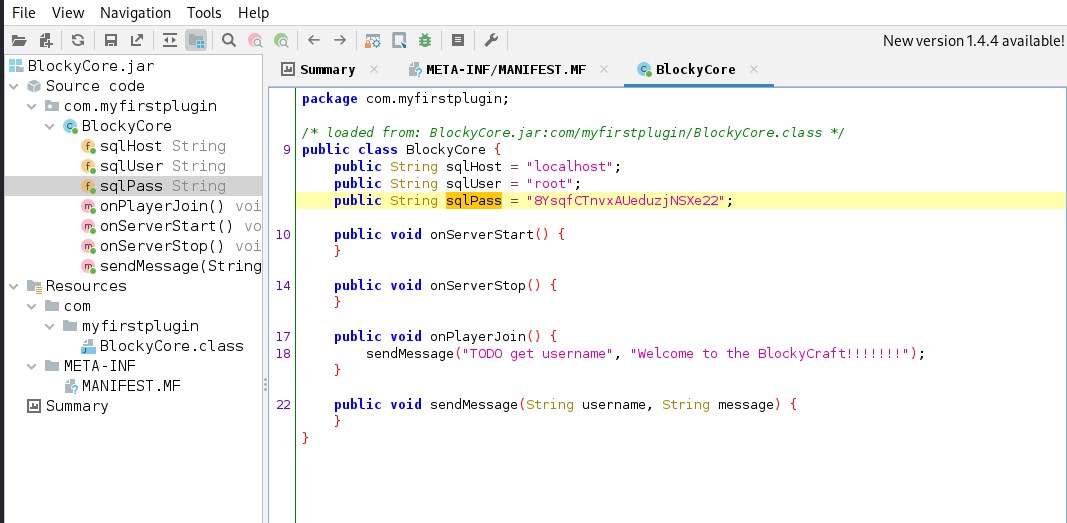Switch to the META-INF/MANIFEST.MF tab

505,69
